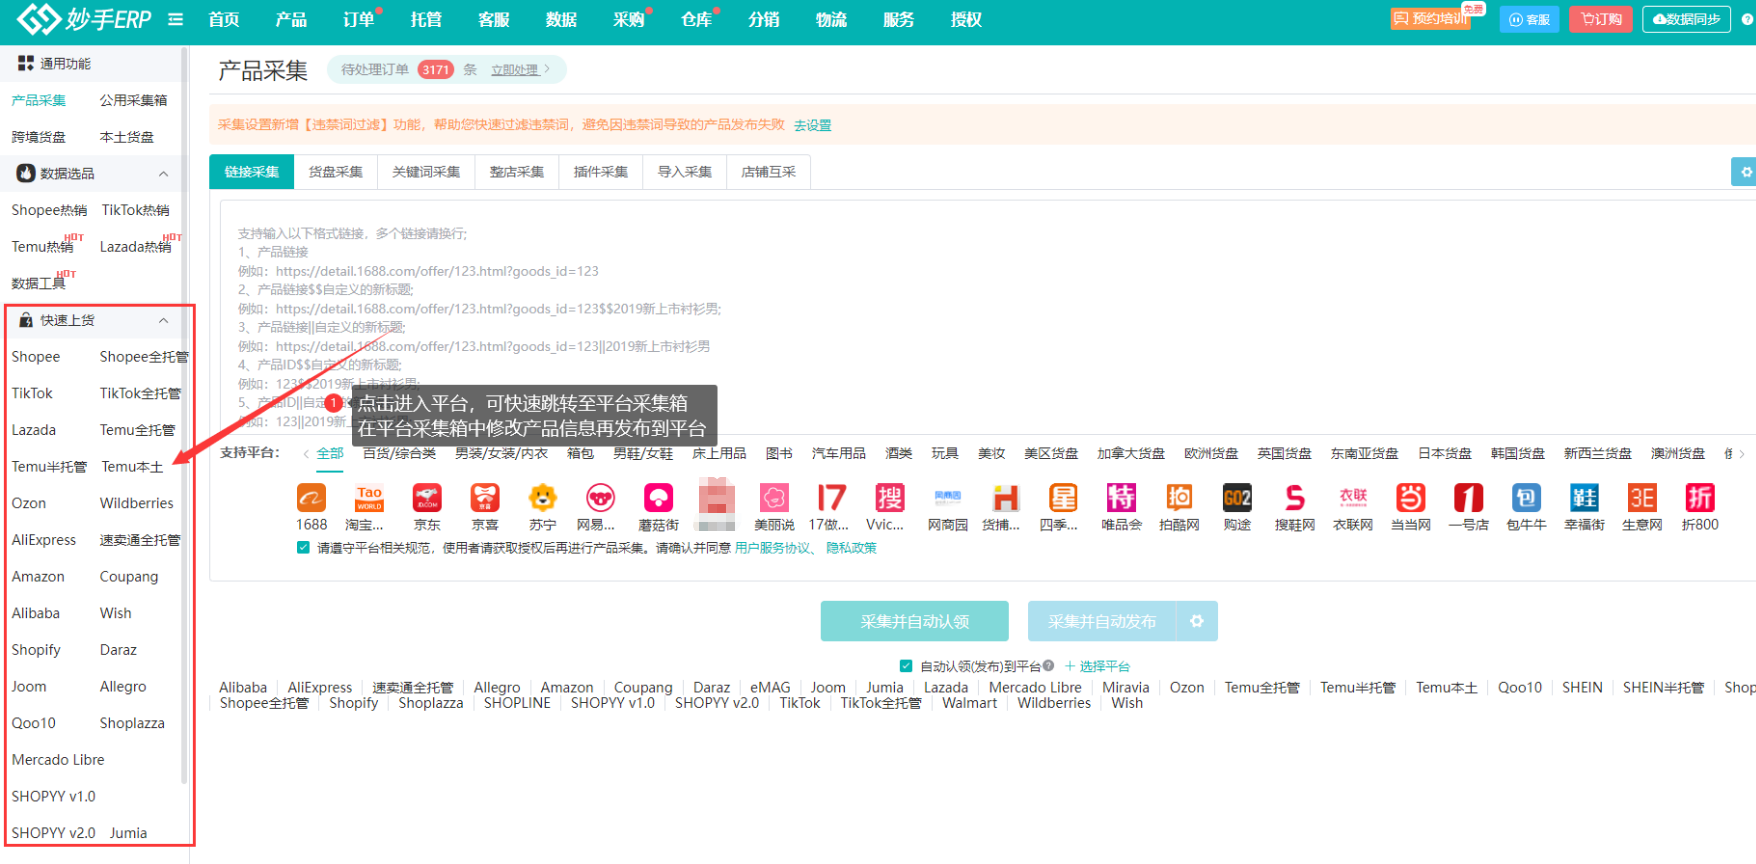Click the blue settings gear at right edge

point(1745,172)
